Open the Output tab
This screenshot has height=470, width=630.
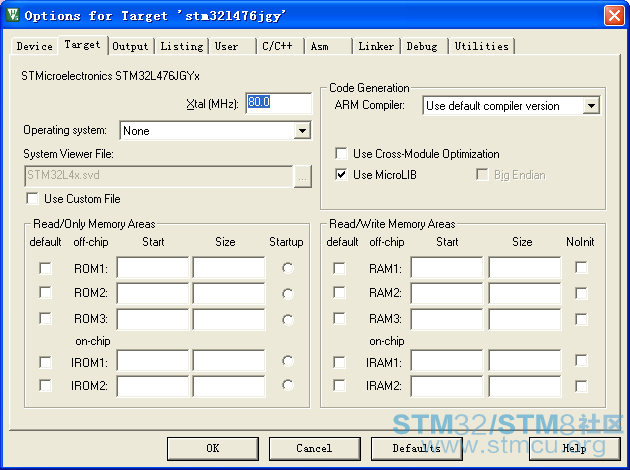(x=131, y=46)
